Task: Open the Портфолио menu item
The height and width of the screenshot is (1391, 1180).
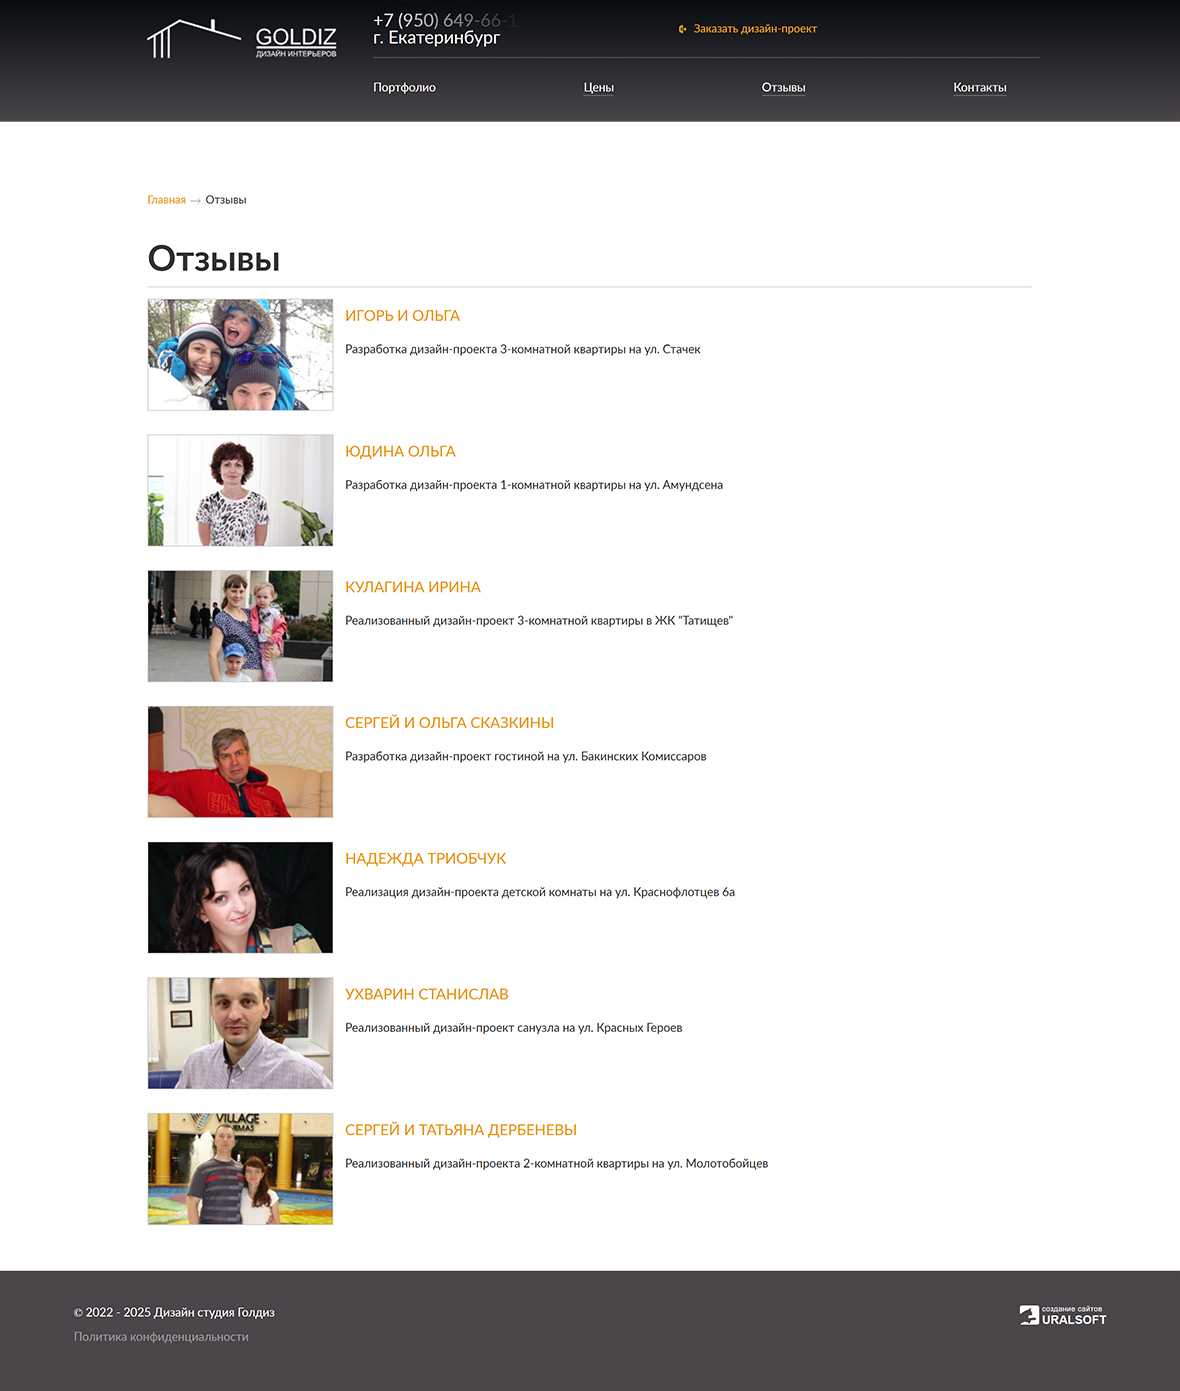Action: coord(404,88)
